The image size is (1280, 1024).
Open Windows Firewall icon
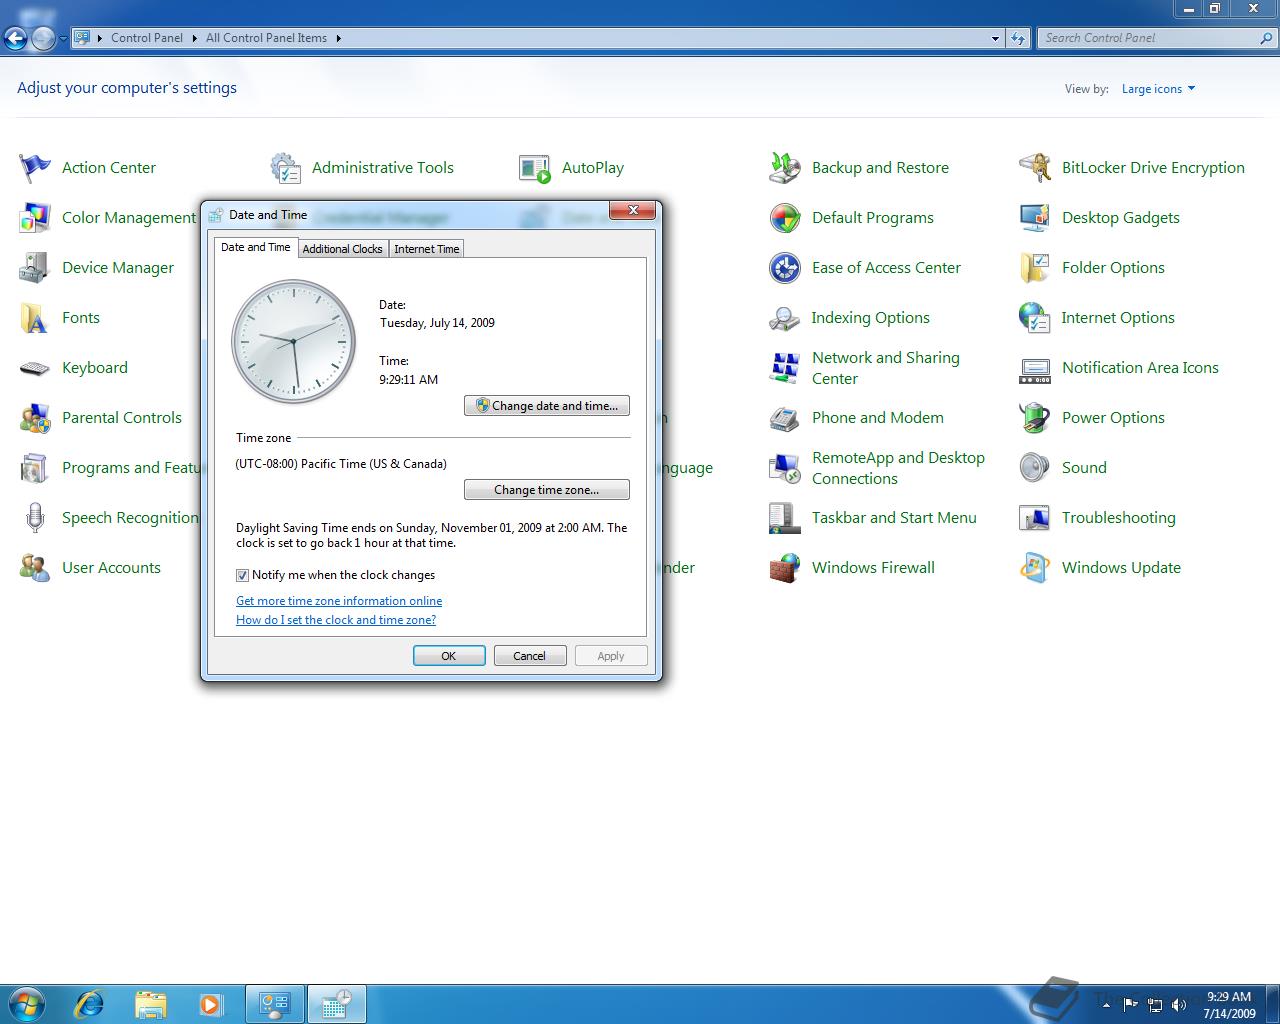click(785, 567)
